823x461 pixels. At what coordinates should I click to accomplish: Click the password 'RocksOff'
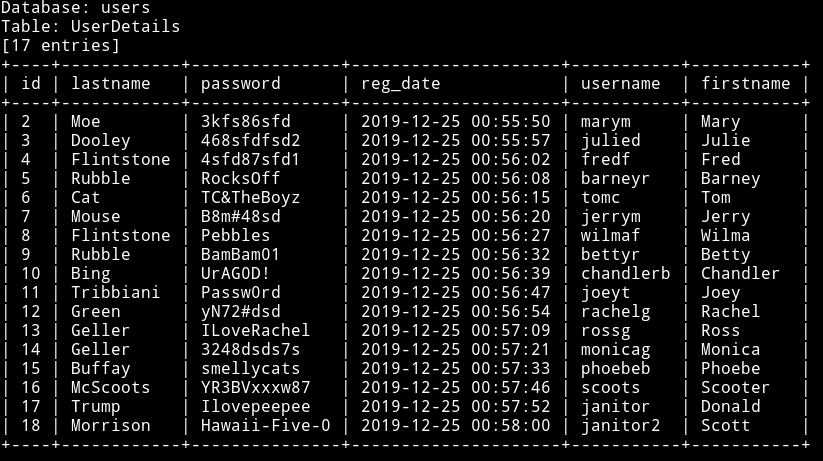pos(240,178)
